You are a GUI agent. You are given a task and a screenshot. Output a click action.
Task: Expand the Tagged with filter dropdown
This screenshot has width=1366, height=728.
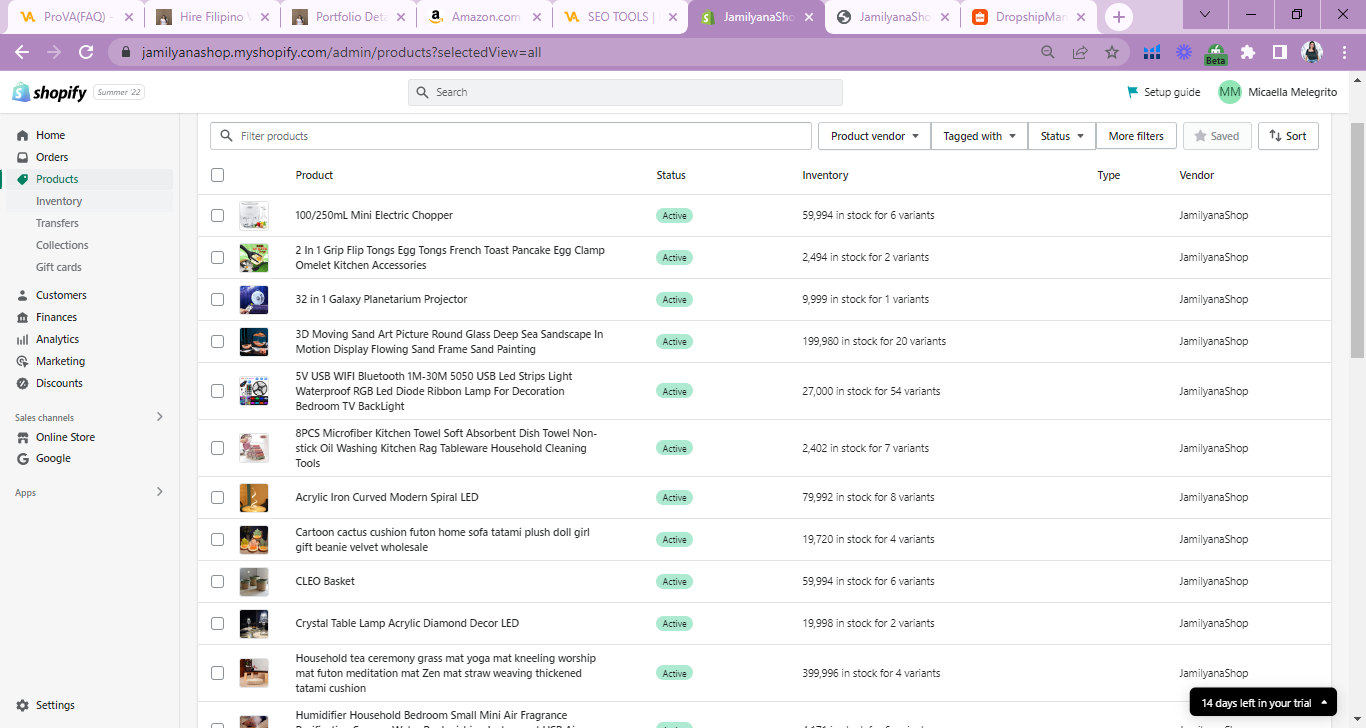point(979,136)
